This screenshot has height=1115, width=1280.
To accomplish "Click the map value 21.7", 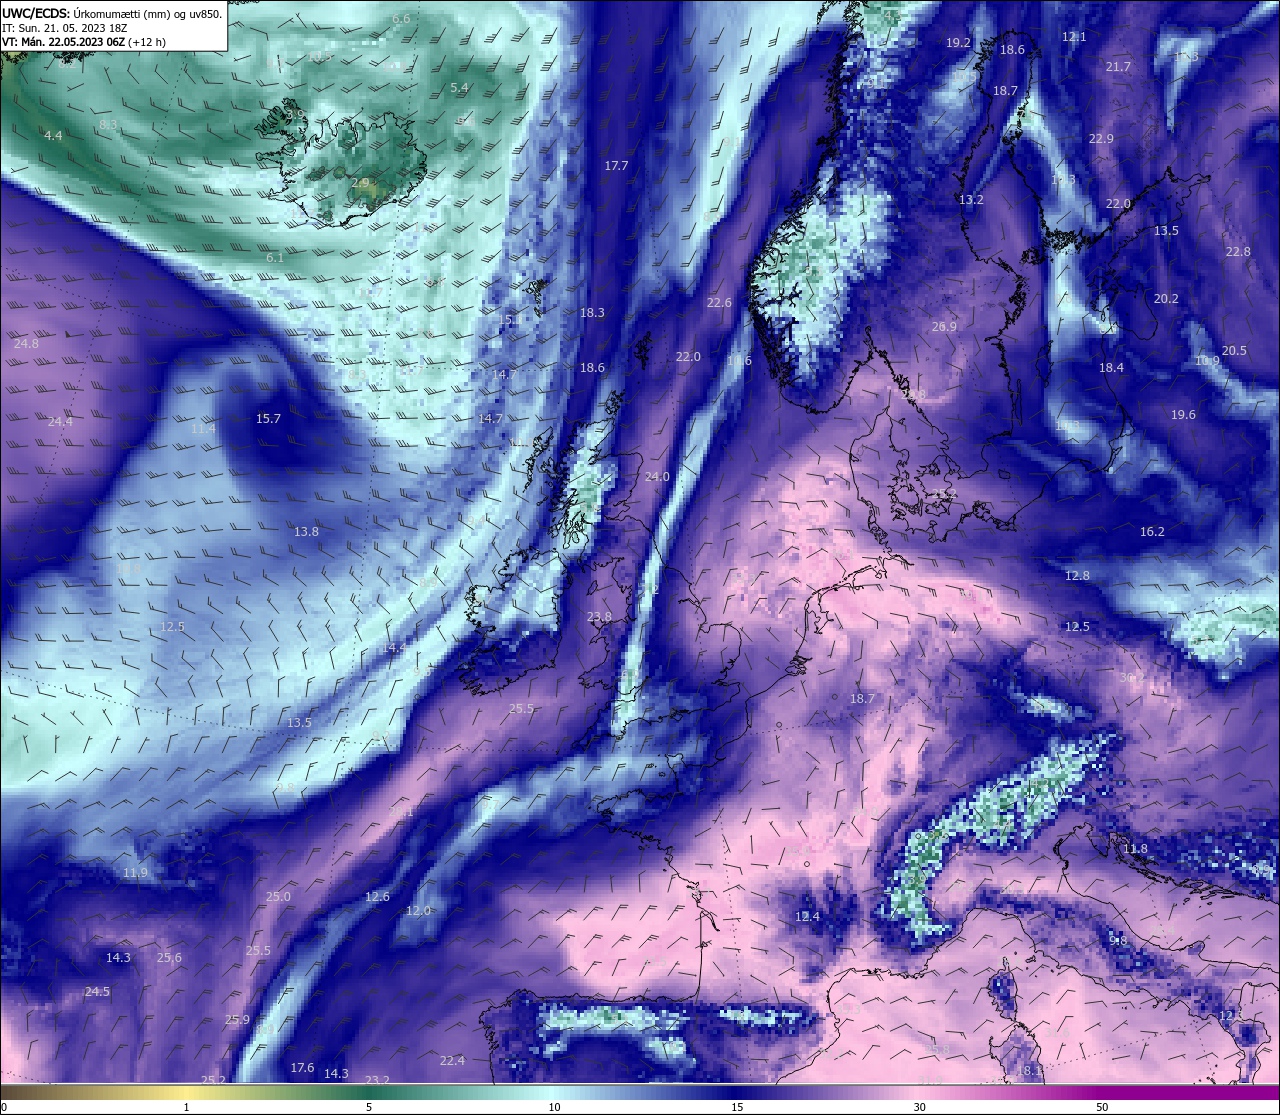I will (1118, 67).
